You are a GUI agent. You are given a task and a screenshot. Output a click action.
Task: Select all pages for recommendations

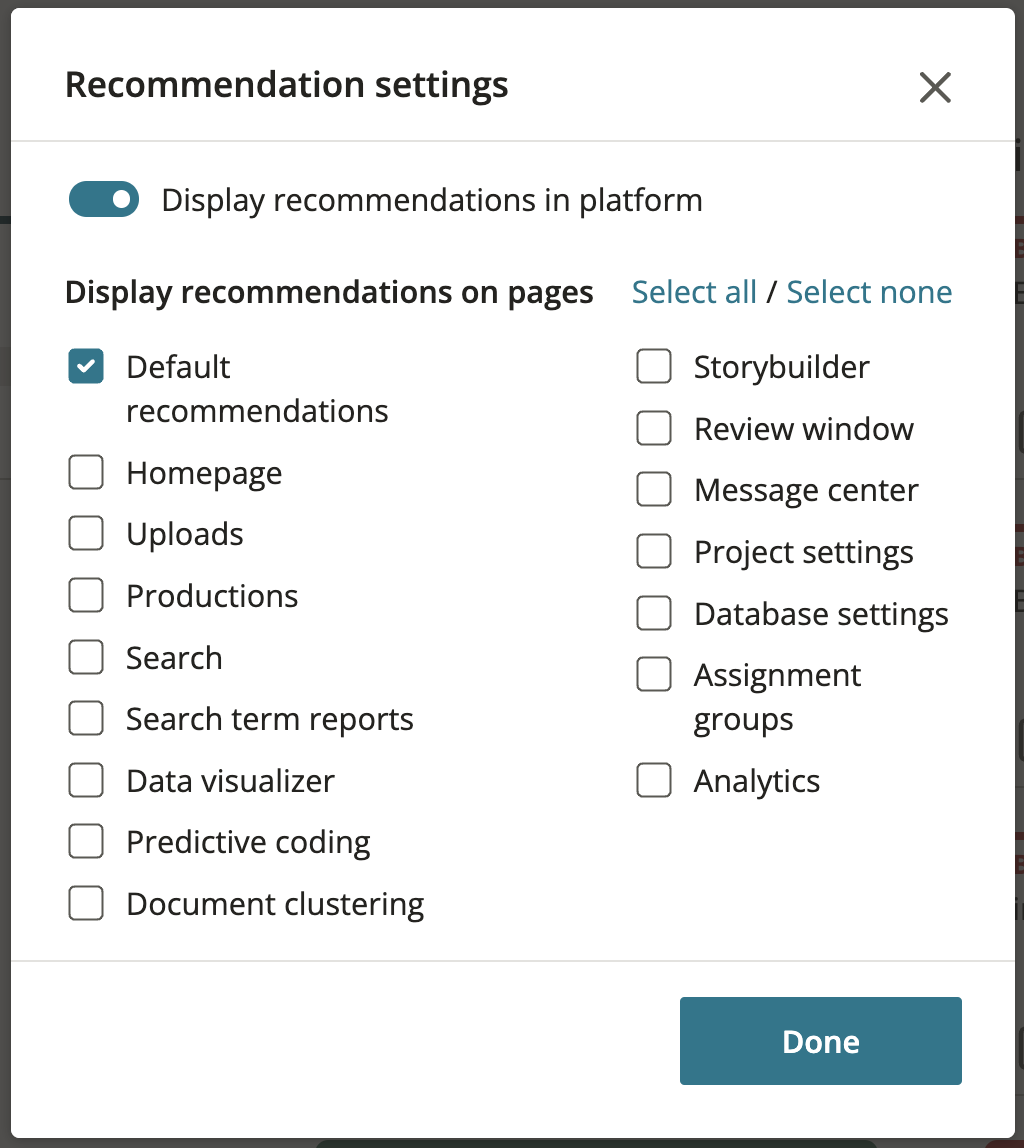pyautogui.click(x=694, y=291)
